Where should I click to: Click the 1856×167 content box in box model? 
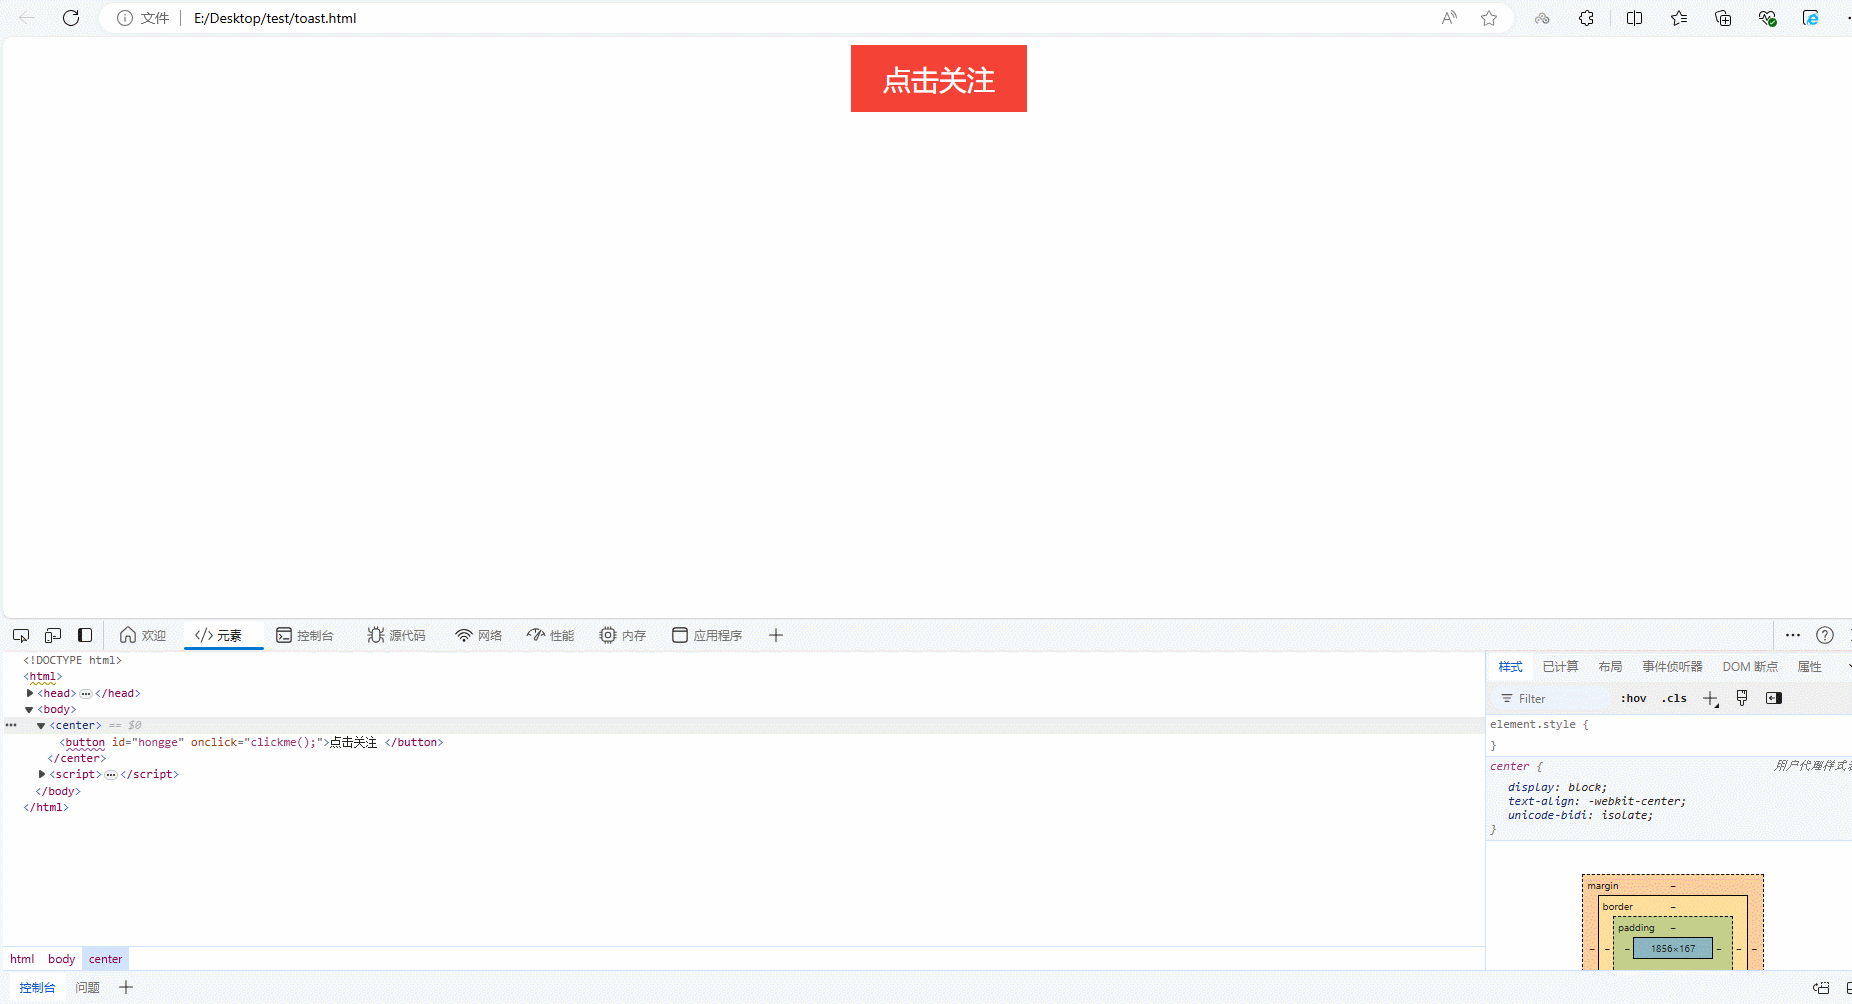[1673, 948]
